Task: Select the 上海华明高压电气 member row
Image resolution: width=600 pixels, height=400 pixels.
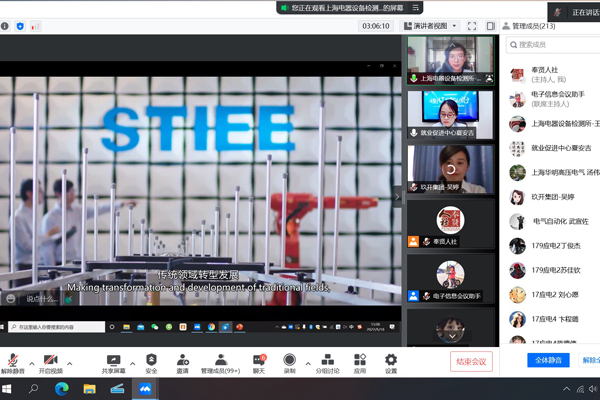Action: pos(553,173)
